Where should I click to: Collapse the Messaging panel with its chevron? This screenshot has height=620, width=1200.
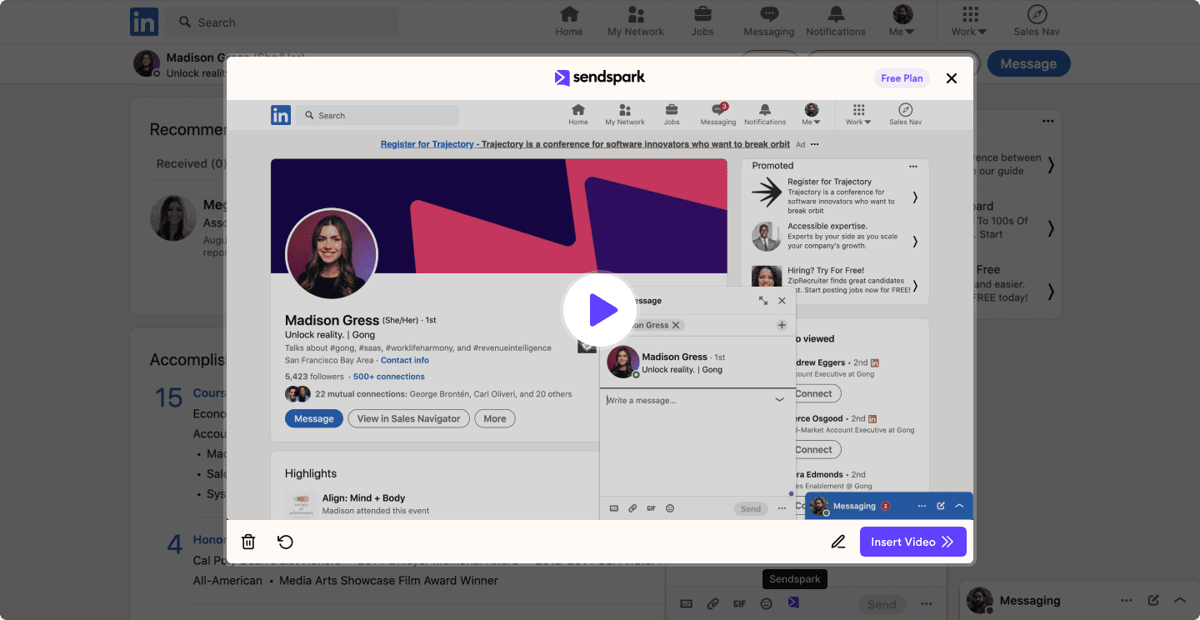tap(1180, 600)
